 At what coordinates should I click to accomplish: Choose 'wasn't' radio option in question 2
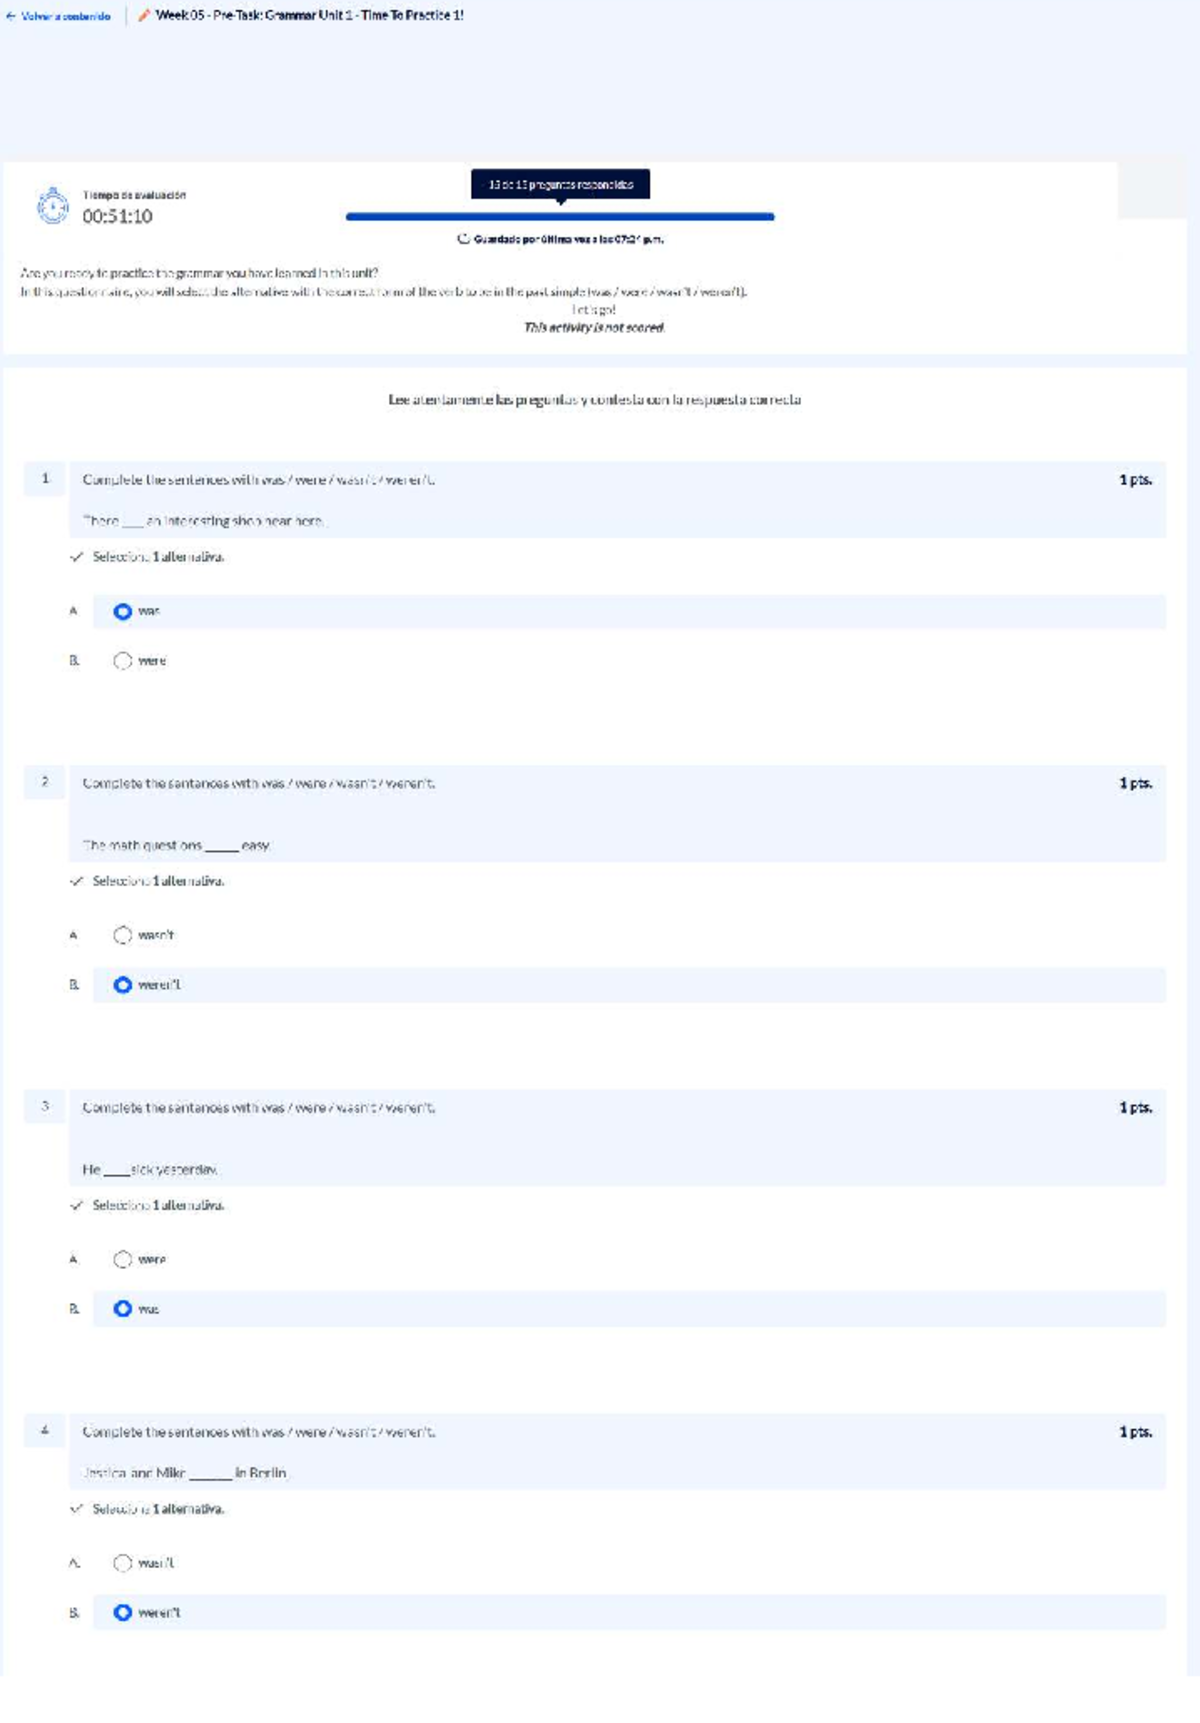pos(123,935)
